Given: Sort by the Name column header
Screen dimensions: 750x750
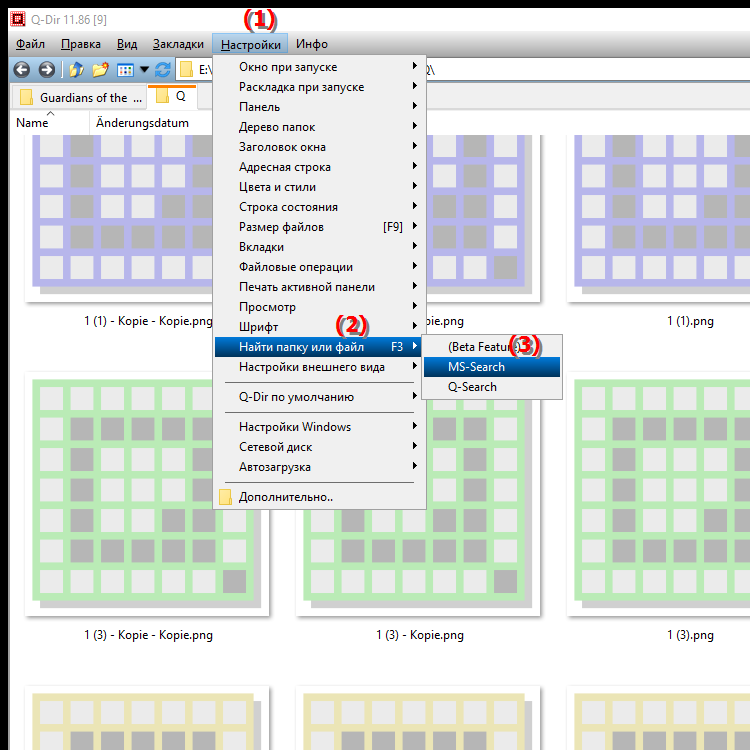Looking at the screenshot, I should (x=49, y=123).
